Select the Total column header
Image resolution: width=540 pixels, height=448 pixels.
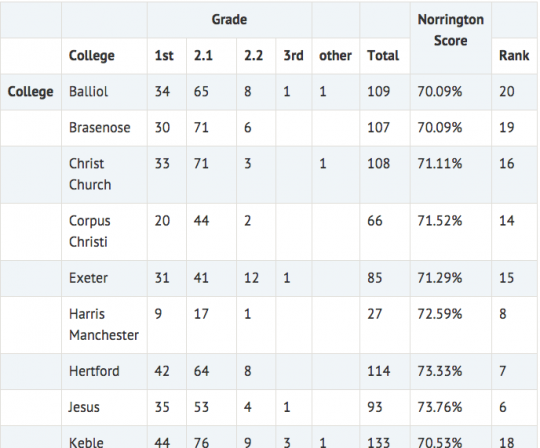tap(383, 55)
